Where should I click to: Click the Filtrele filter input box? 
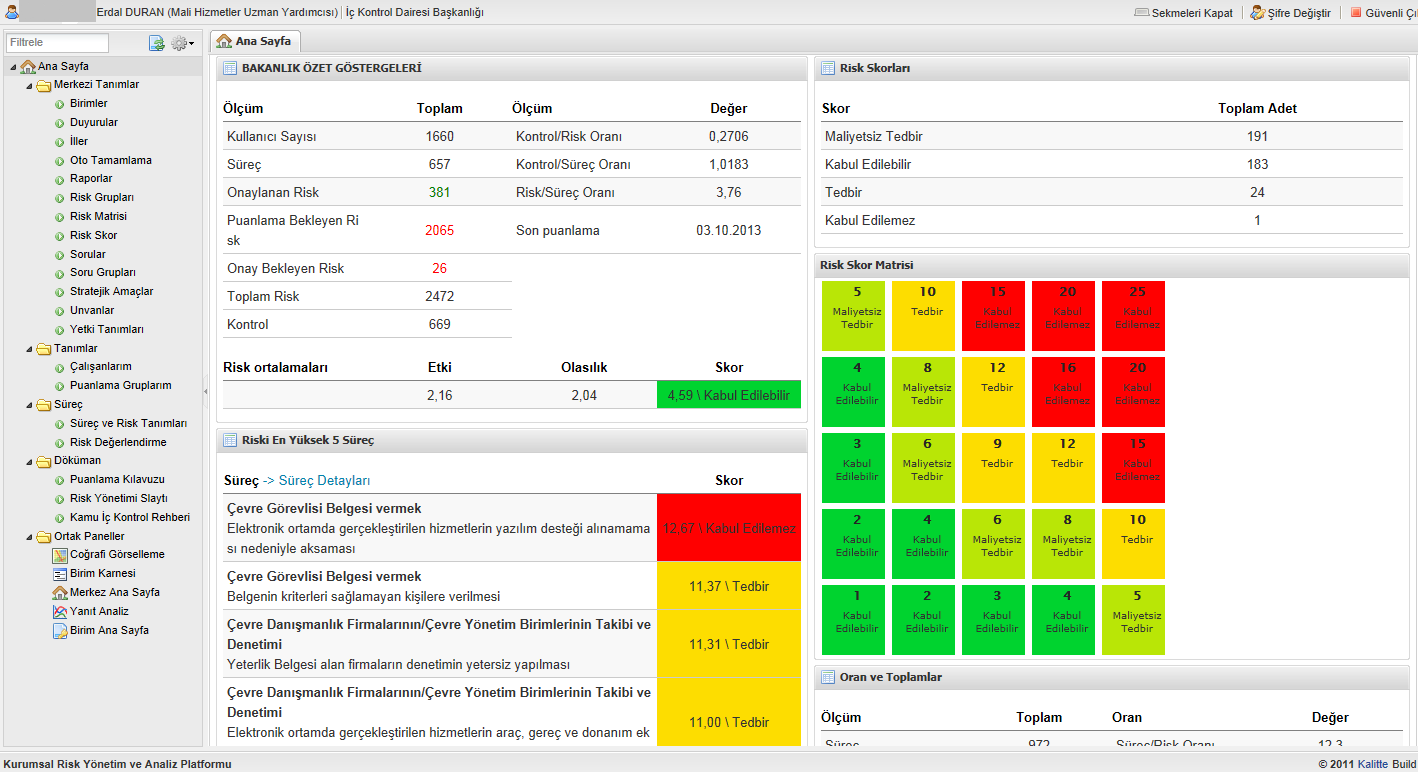tap(57, 43)
